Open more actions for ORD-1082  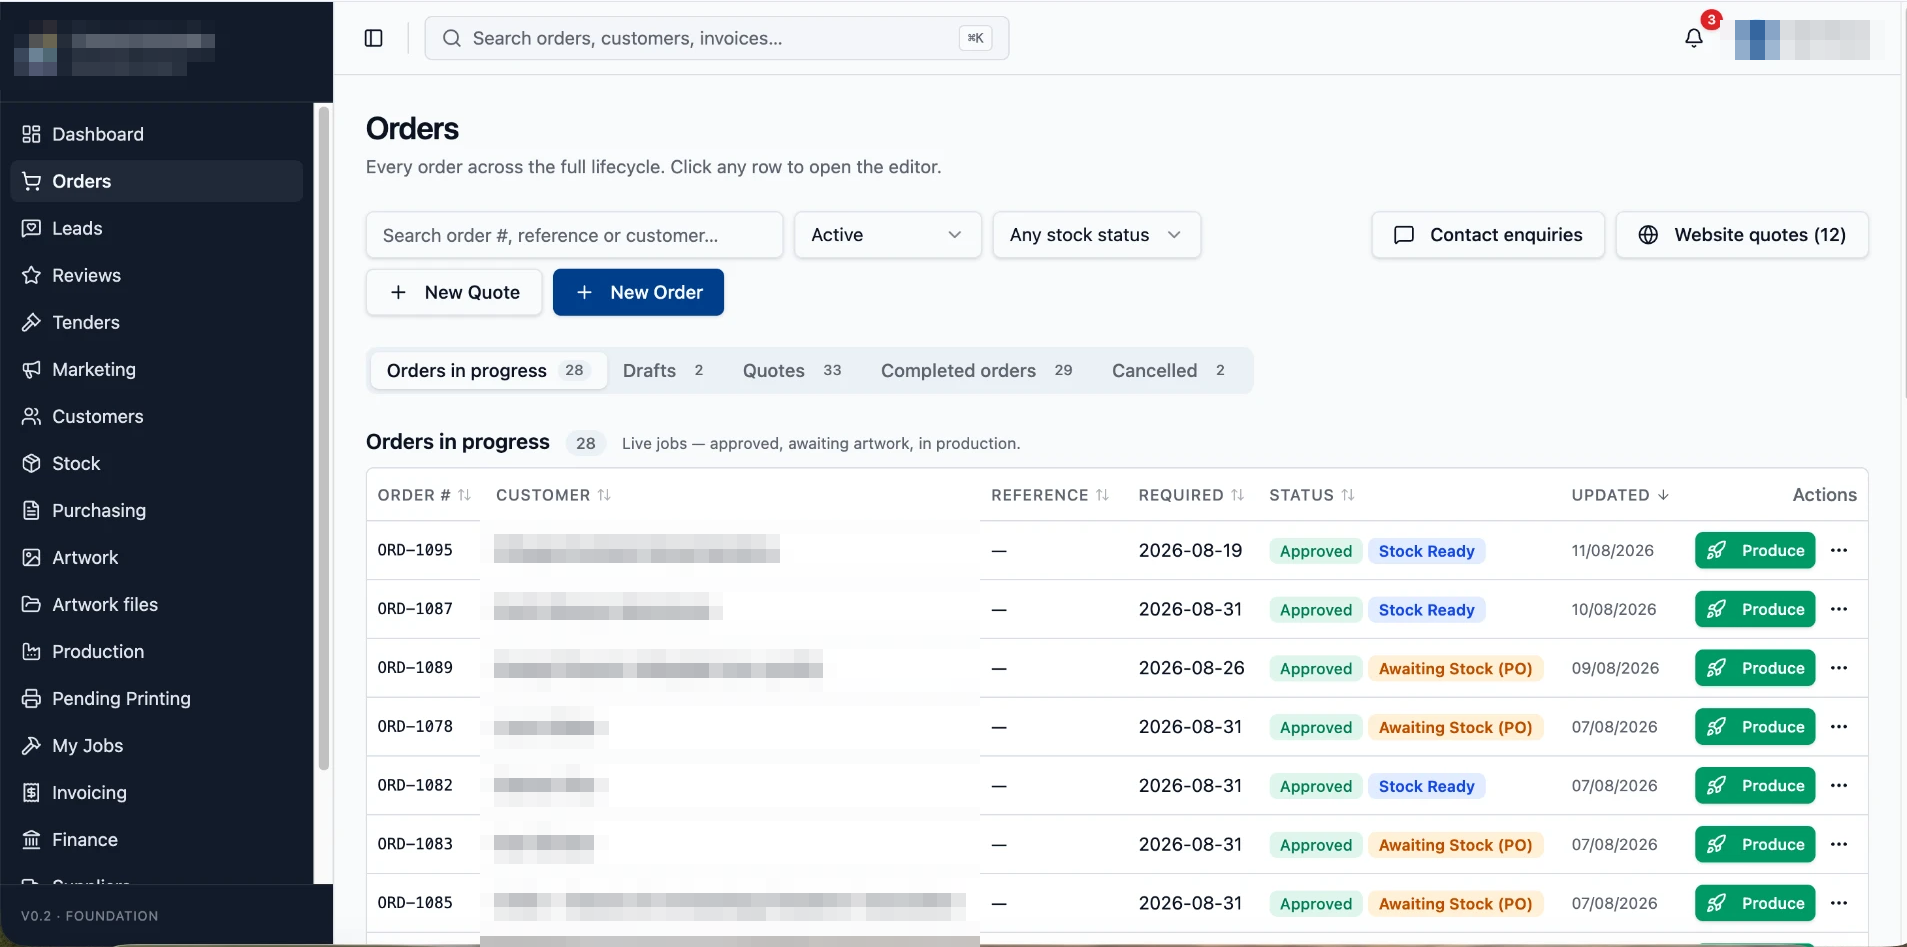pyautogui.click(x=1839, y=785)
